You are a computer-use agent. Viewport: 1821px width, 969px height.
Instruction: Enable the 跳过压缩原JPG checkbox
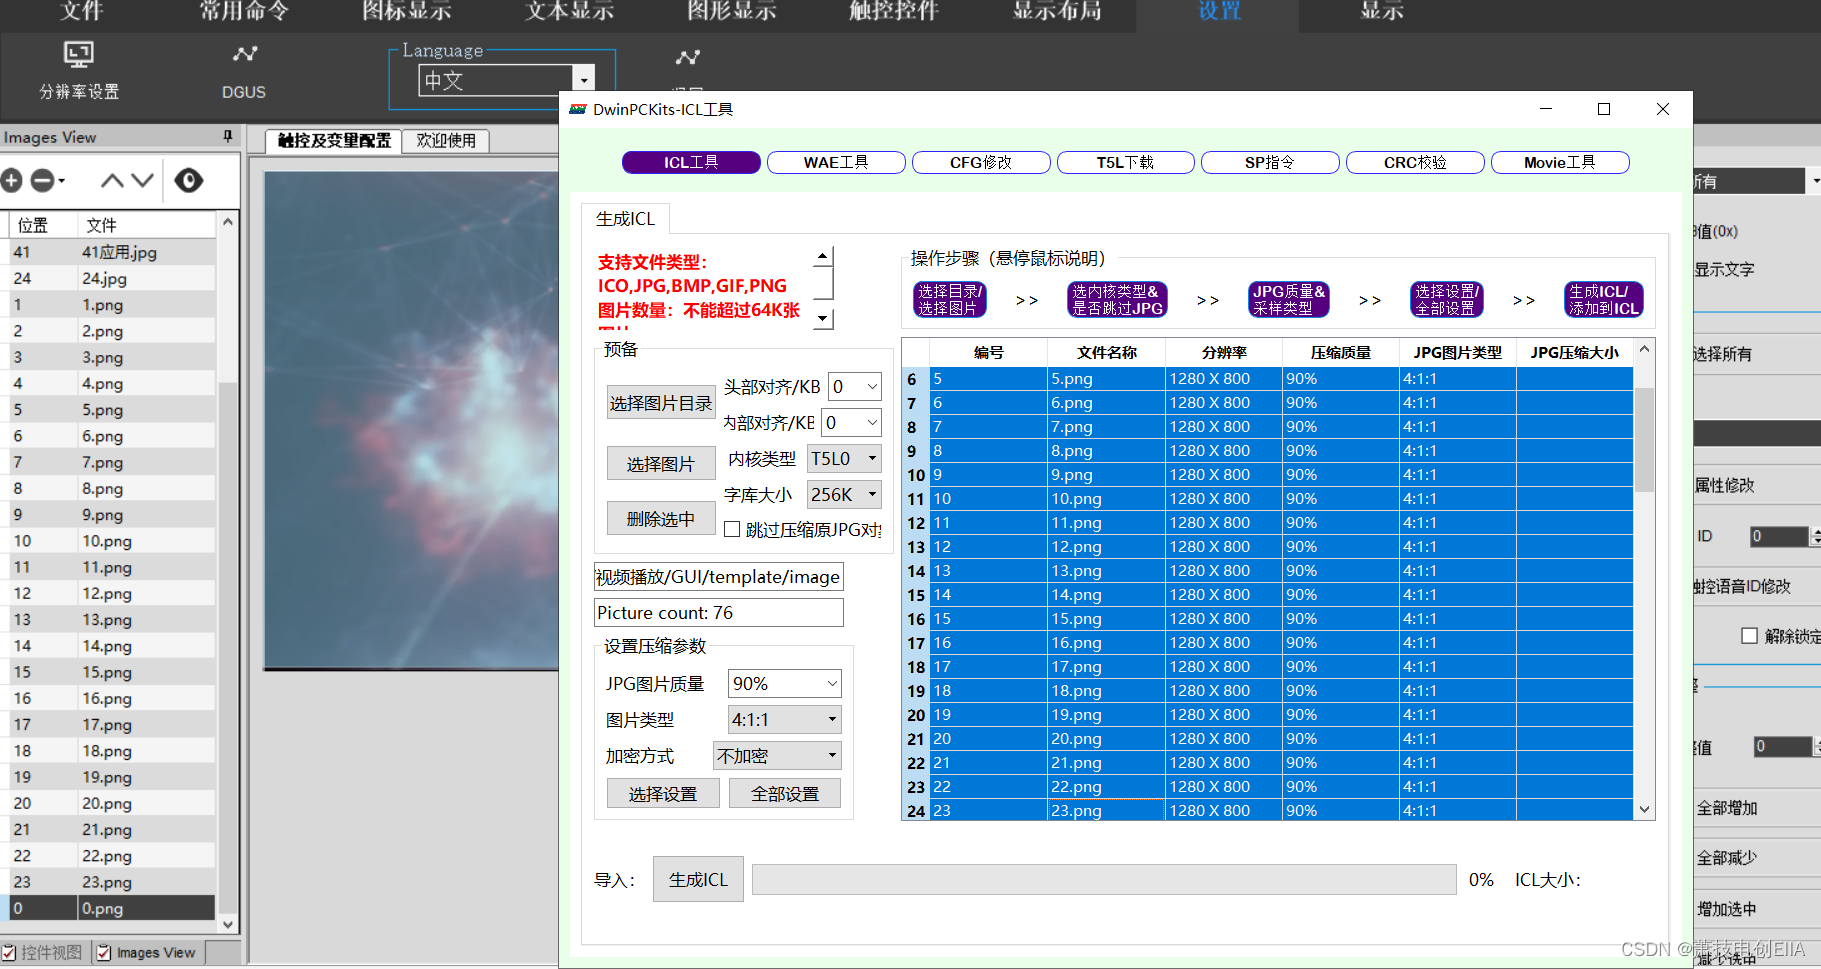tap(732, 529)
